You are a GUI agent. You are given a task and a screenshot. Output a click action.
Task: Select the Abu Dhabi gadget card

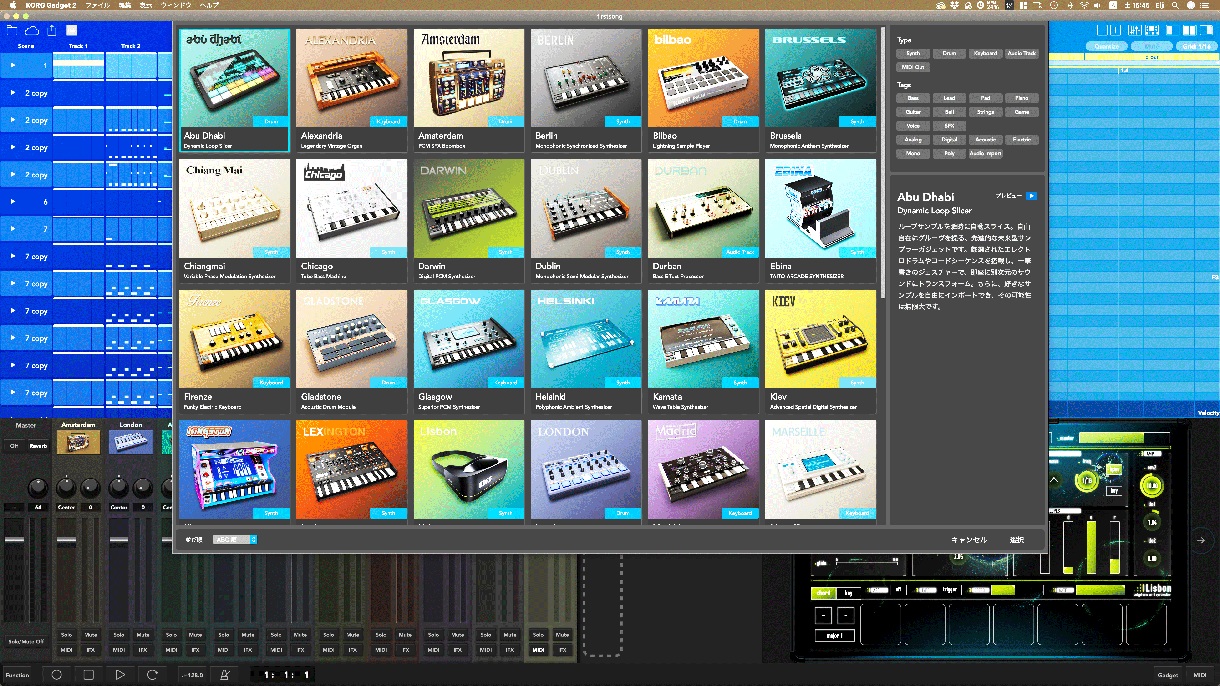(x=235, y=90)
